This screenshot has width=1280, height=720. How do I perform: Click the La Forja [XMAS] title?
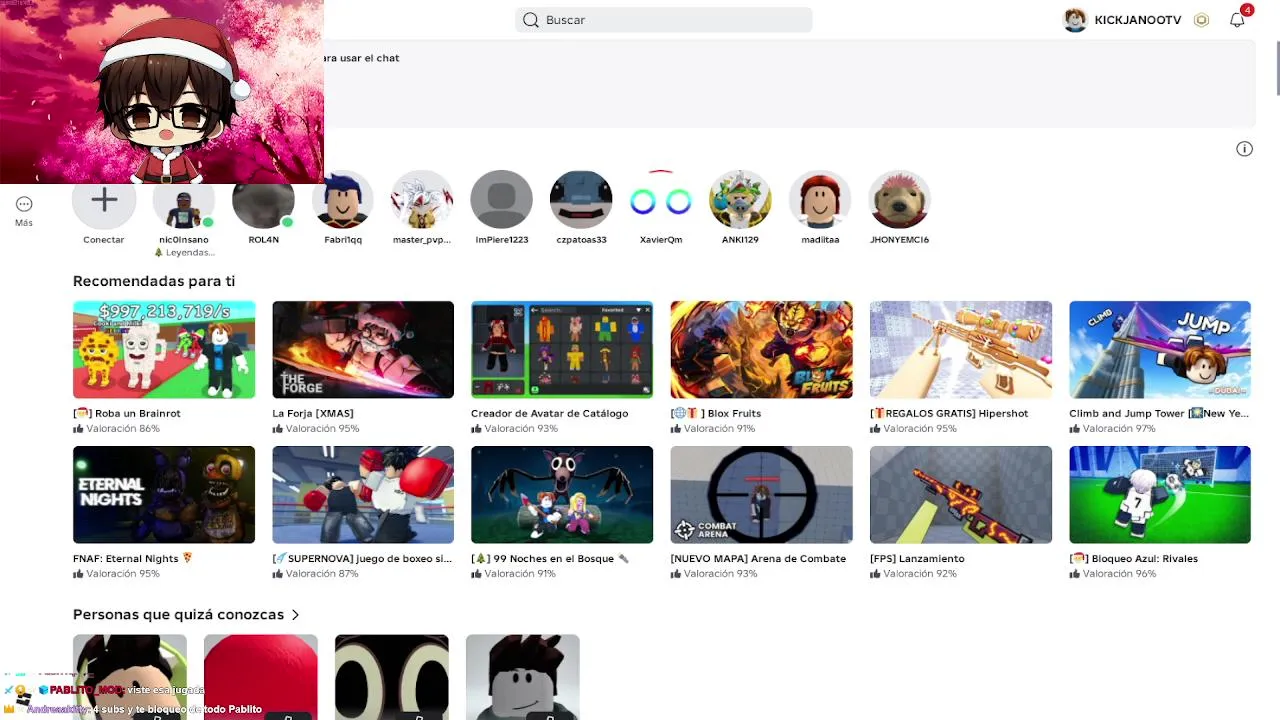313,413
